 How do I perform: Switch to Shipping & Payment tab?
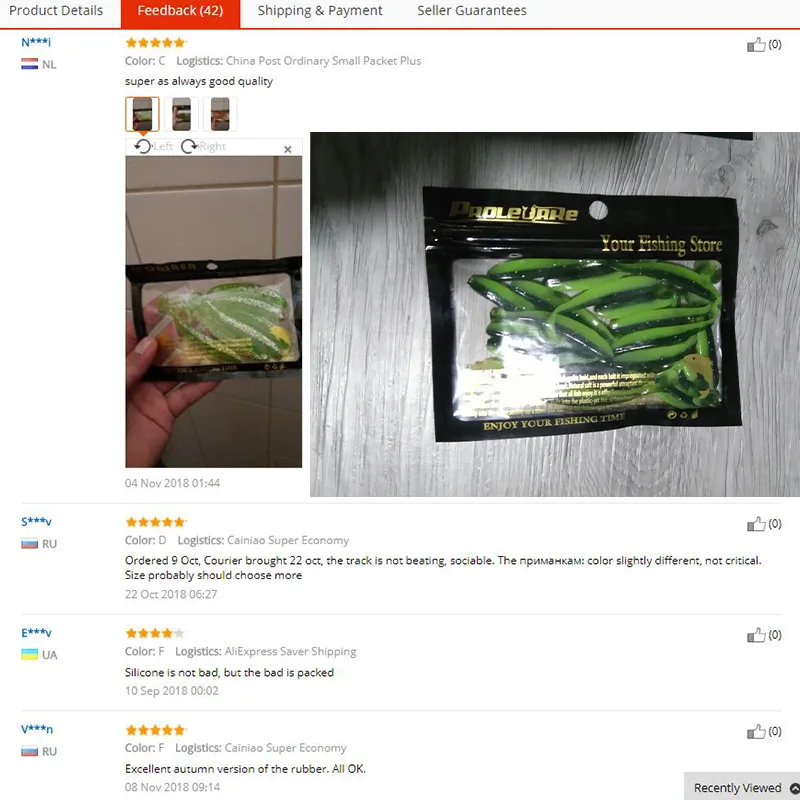319,11
